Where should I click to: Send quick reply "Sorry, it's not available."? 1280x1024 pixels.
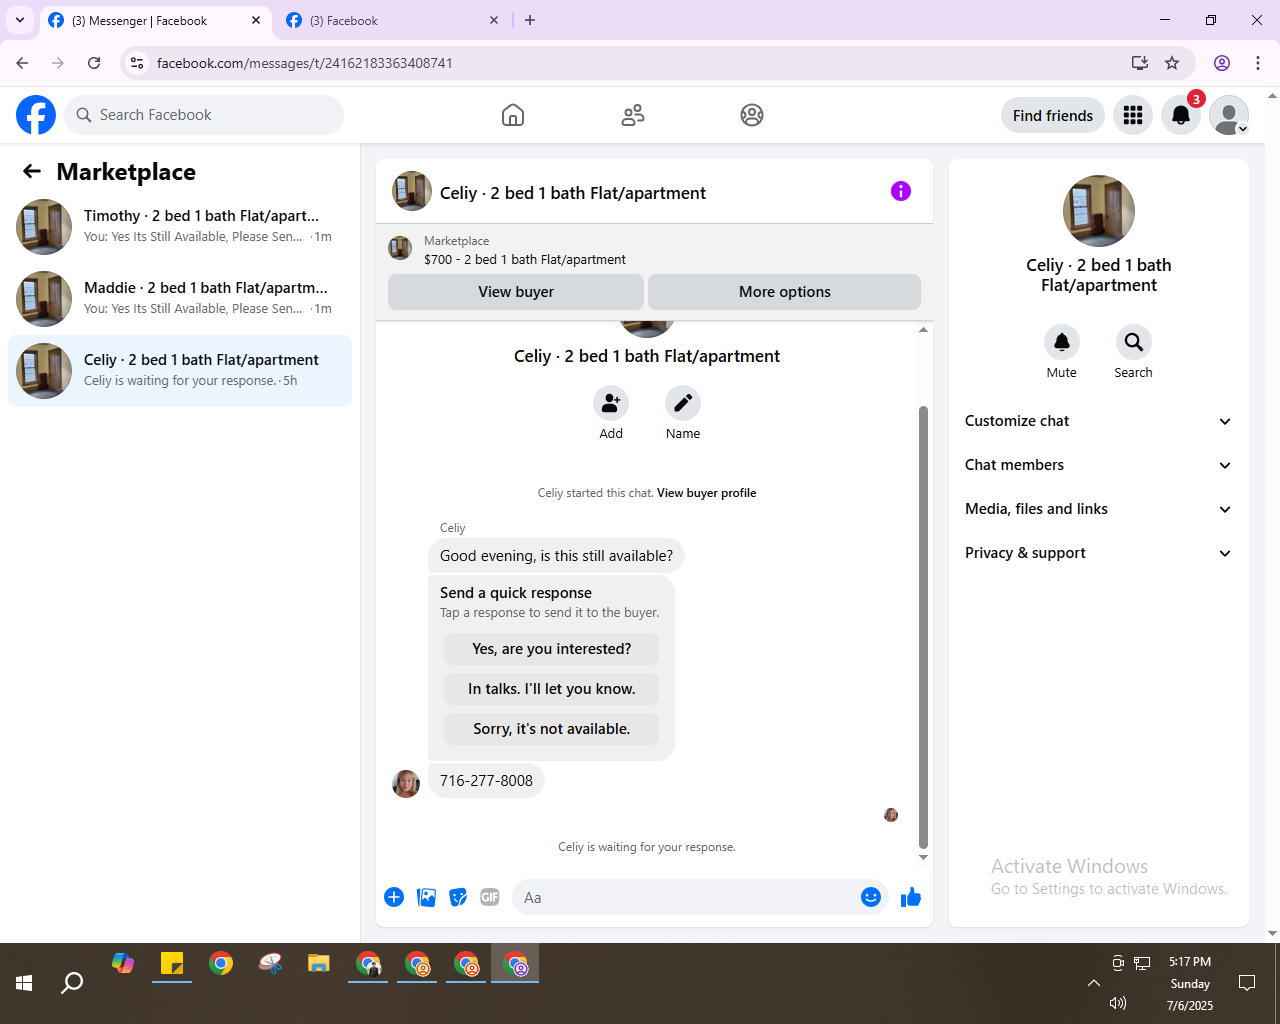(552, 729)
